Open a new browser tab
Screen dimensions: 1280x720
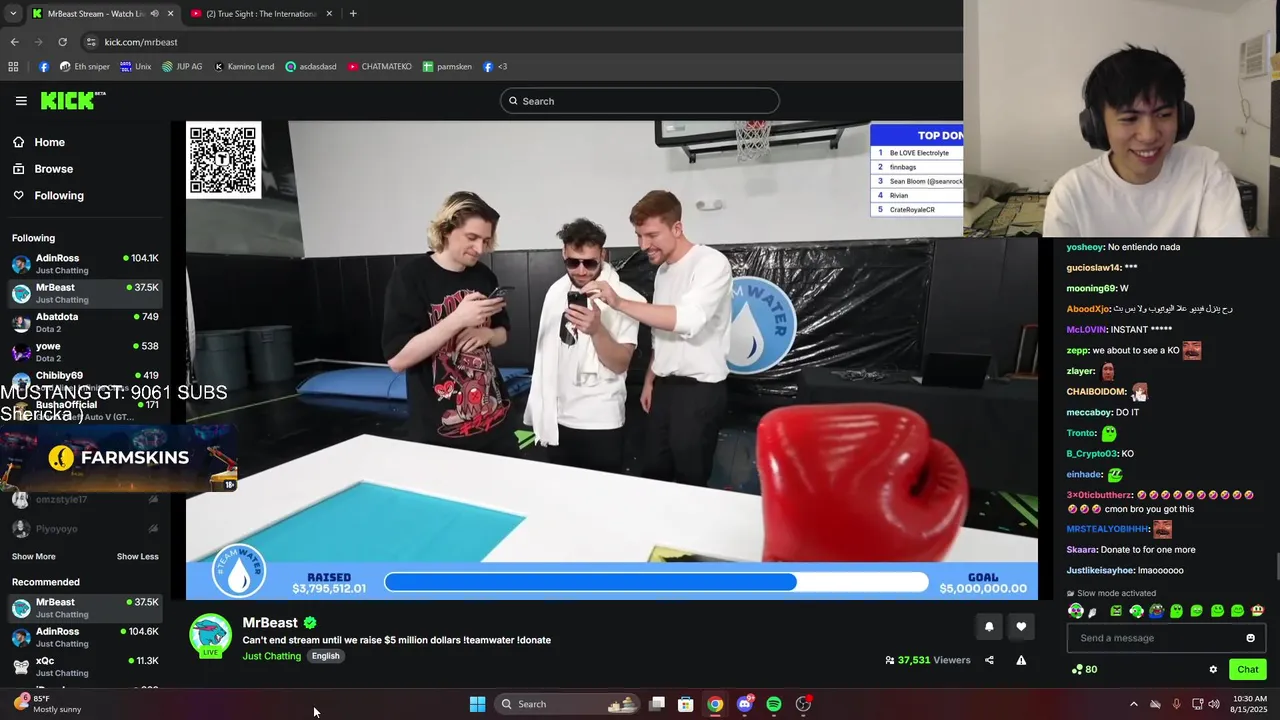(353, 14)
